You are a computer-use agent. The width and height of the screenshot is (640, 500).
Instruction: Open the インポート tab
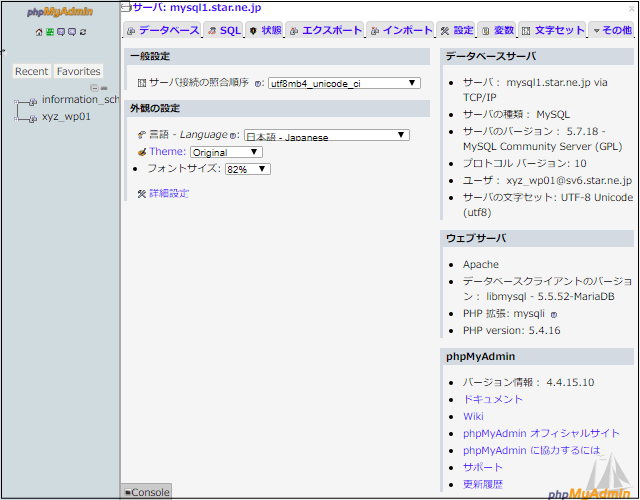pos(400,30)
